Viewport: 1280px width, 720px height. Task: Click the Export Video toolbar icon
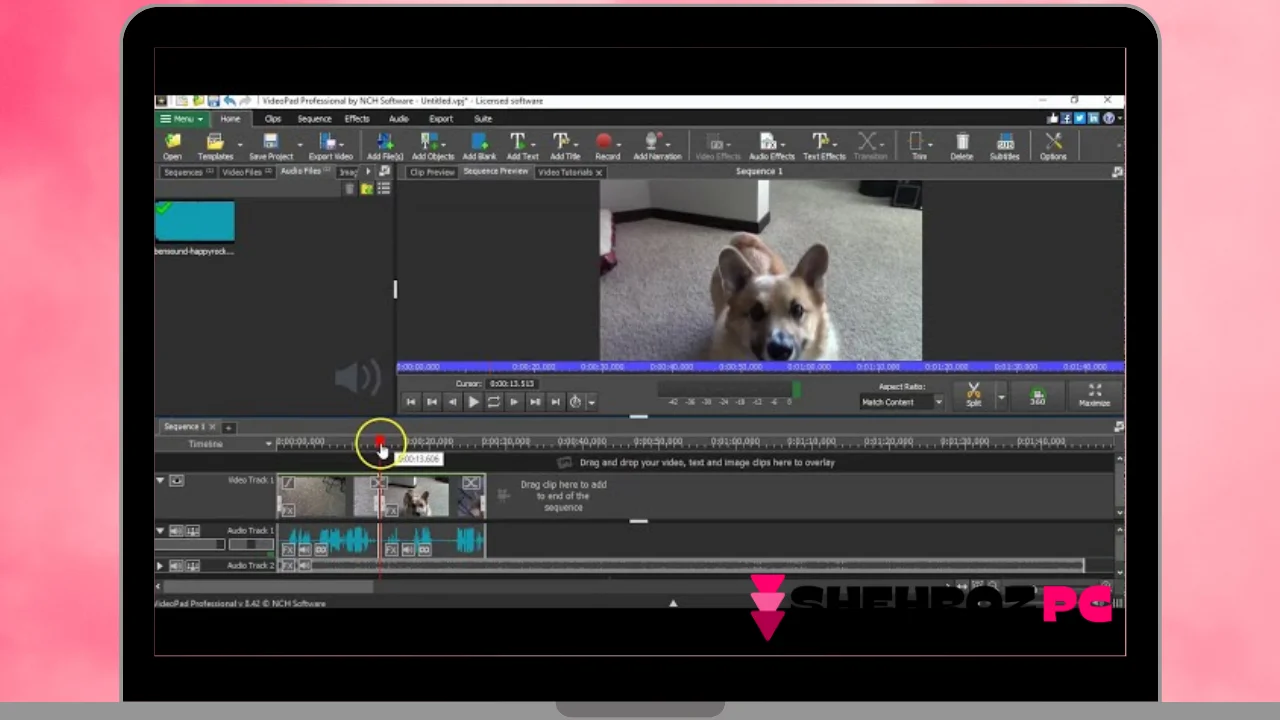pos(330,146)
